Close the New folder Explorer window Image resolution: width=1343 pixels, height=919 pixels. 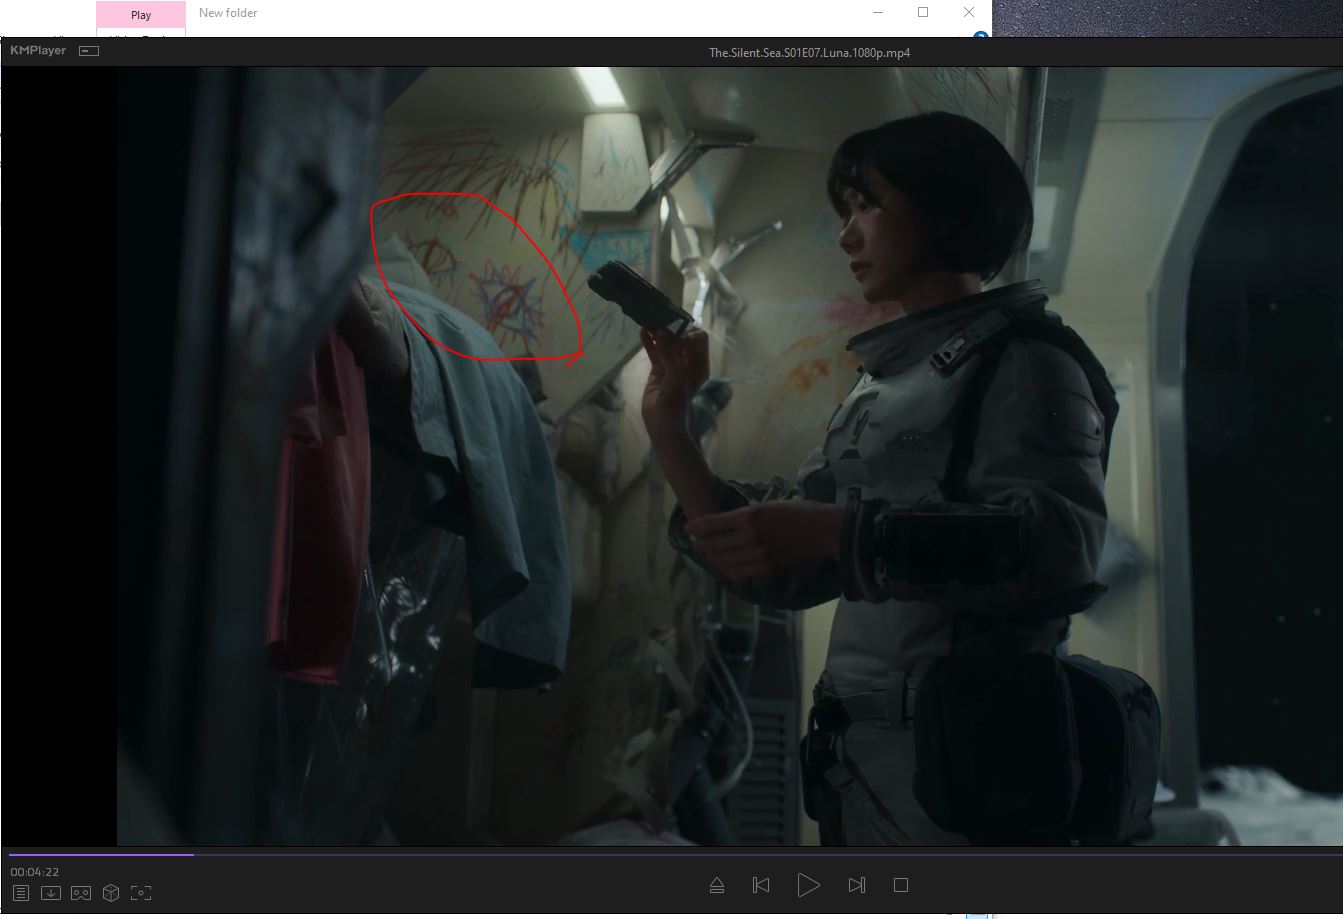coord(968,12)
